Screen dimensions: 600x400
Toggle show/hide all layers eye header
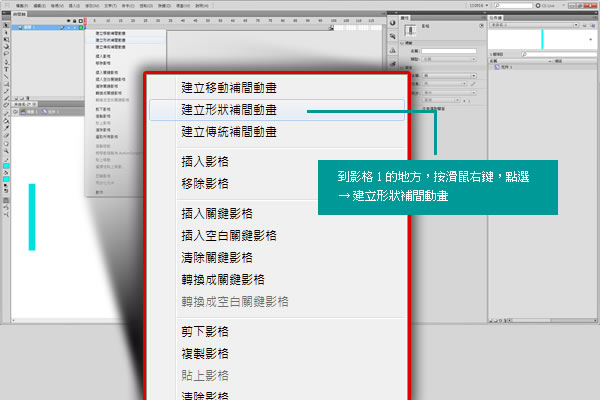pos(68,21)
